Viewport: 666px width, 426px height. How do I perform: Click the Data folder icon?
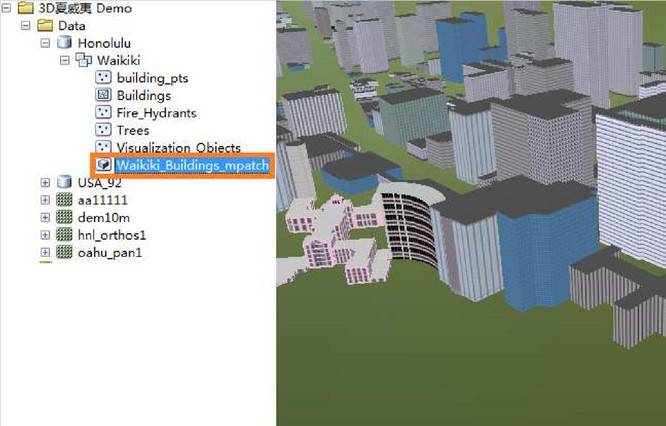click(45, 25)
